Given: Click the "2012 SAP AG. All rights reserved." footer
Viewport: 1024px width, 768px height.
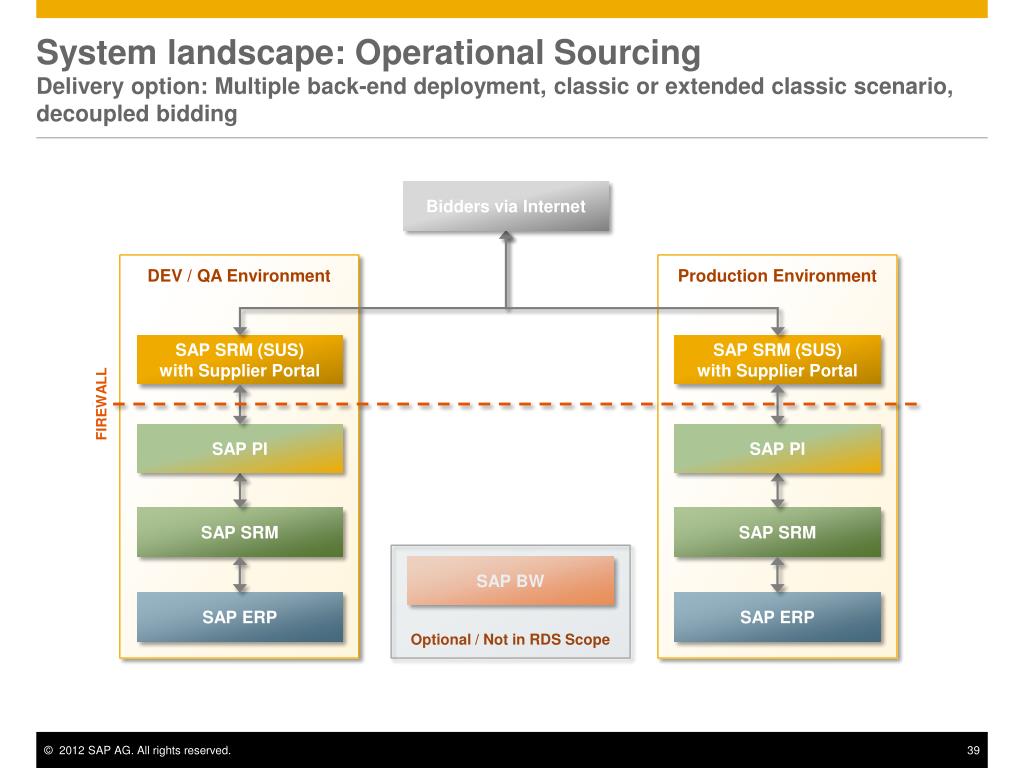Looking at the screenshot, I should (x=137, y=750).
